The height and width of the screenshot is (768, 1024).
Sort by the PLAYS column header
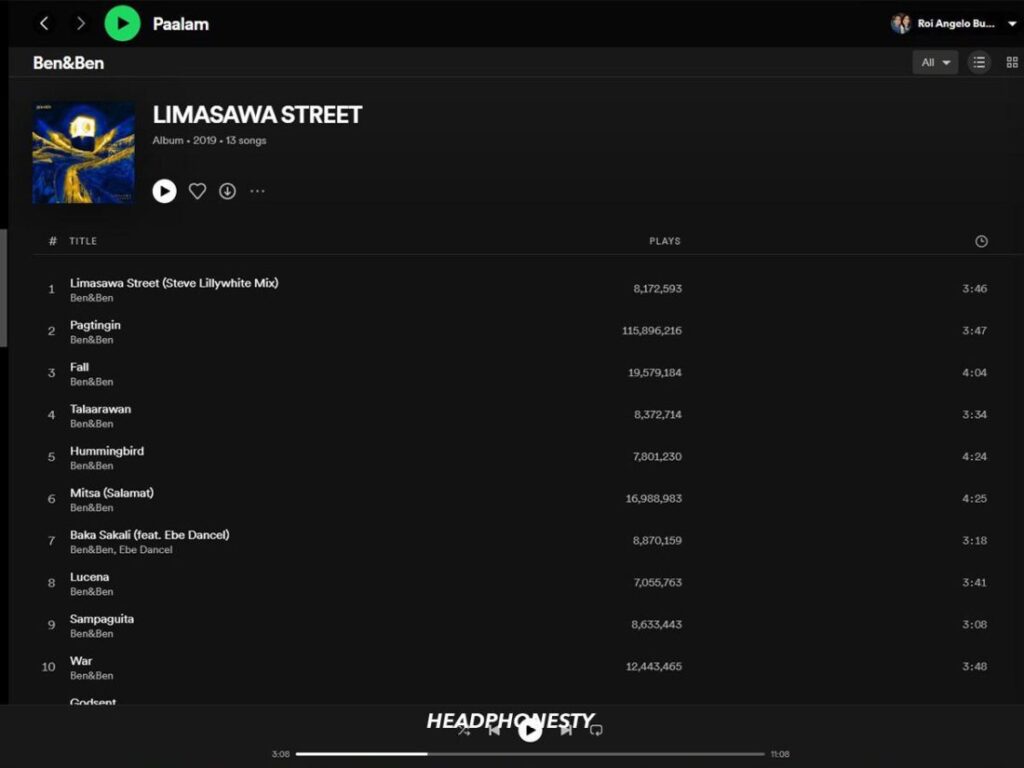[665, 241]
